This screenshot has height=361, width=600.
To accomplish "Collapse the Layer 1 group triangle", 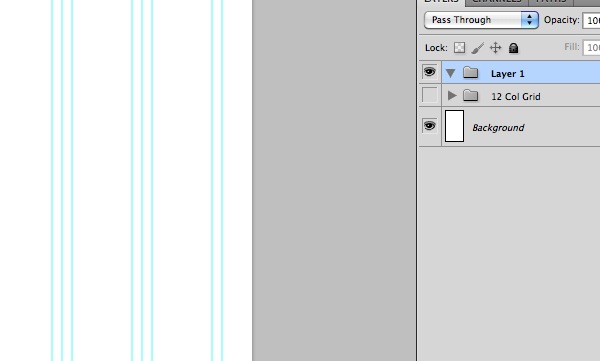I will (x=451, y=73).
